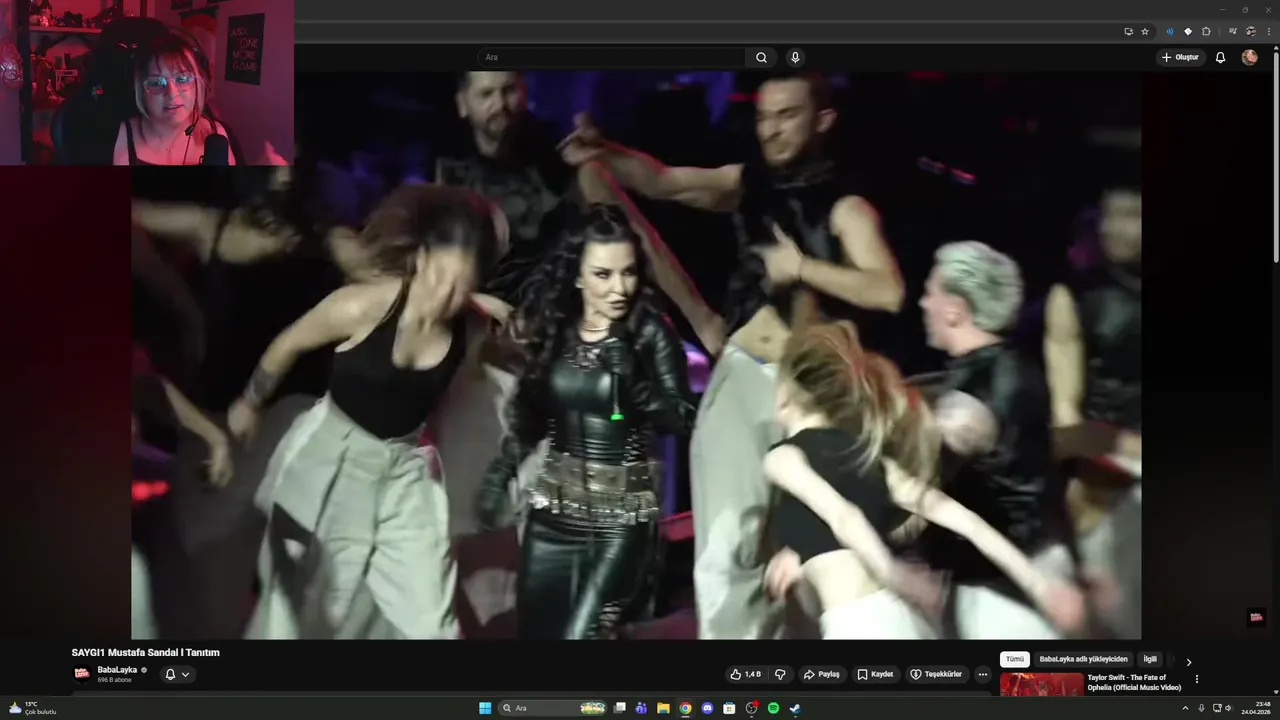Like the video (1,4 B)
Image resolution: width=1280 pixels, height=720 pixels.
pos(747,674)
